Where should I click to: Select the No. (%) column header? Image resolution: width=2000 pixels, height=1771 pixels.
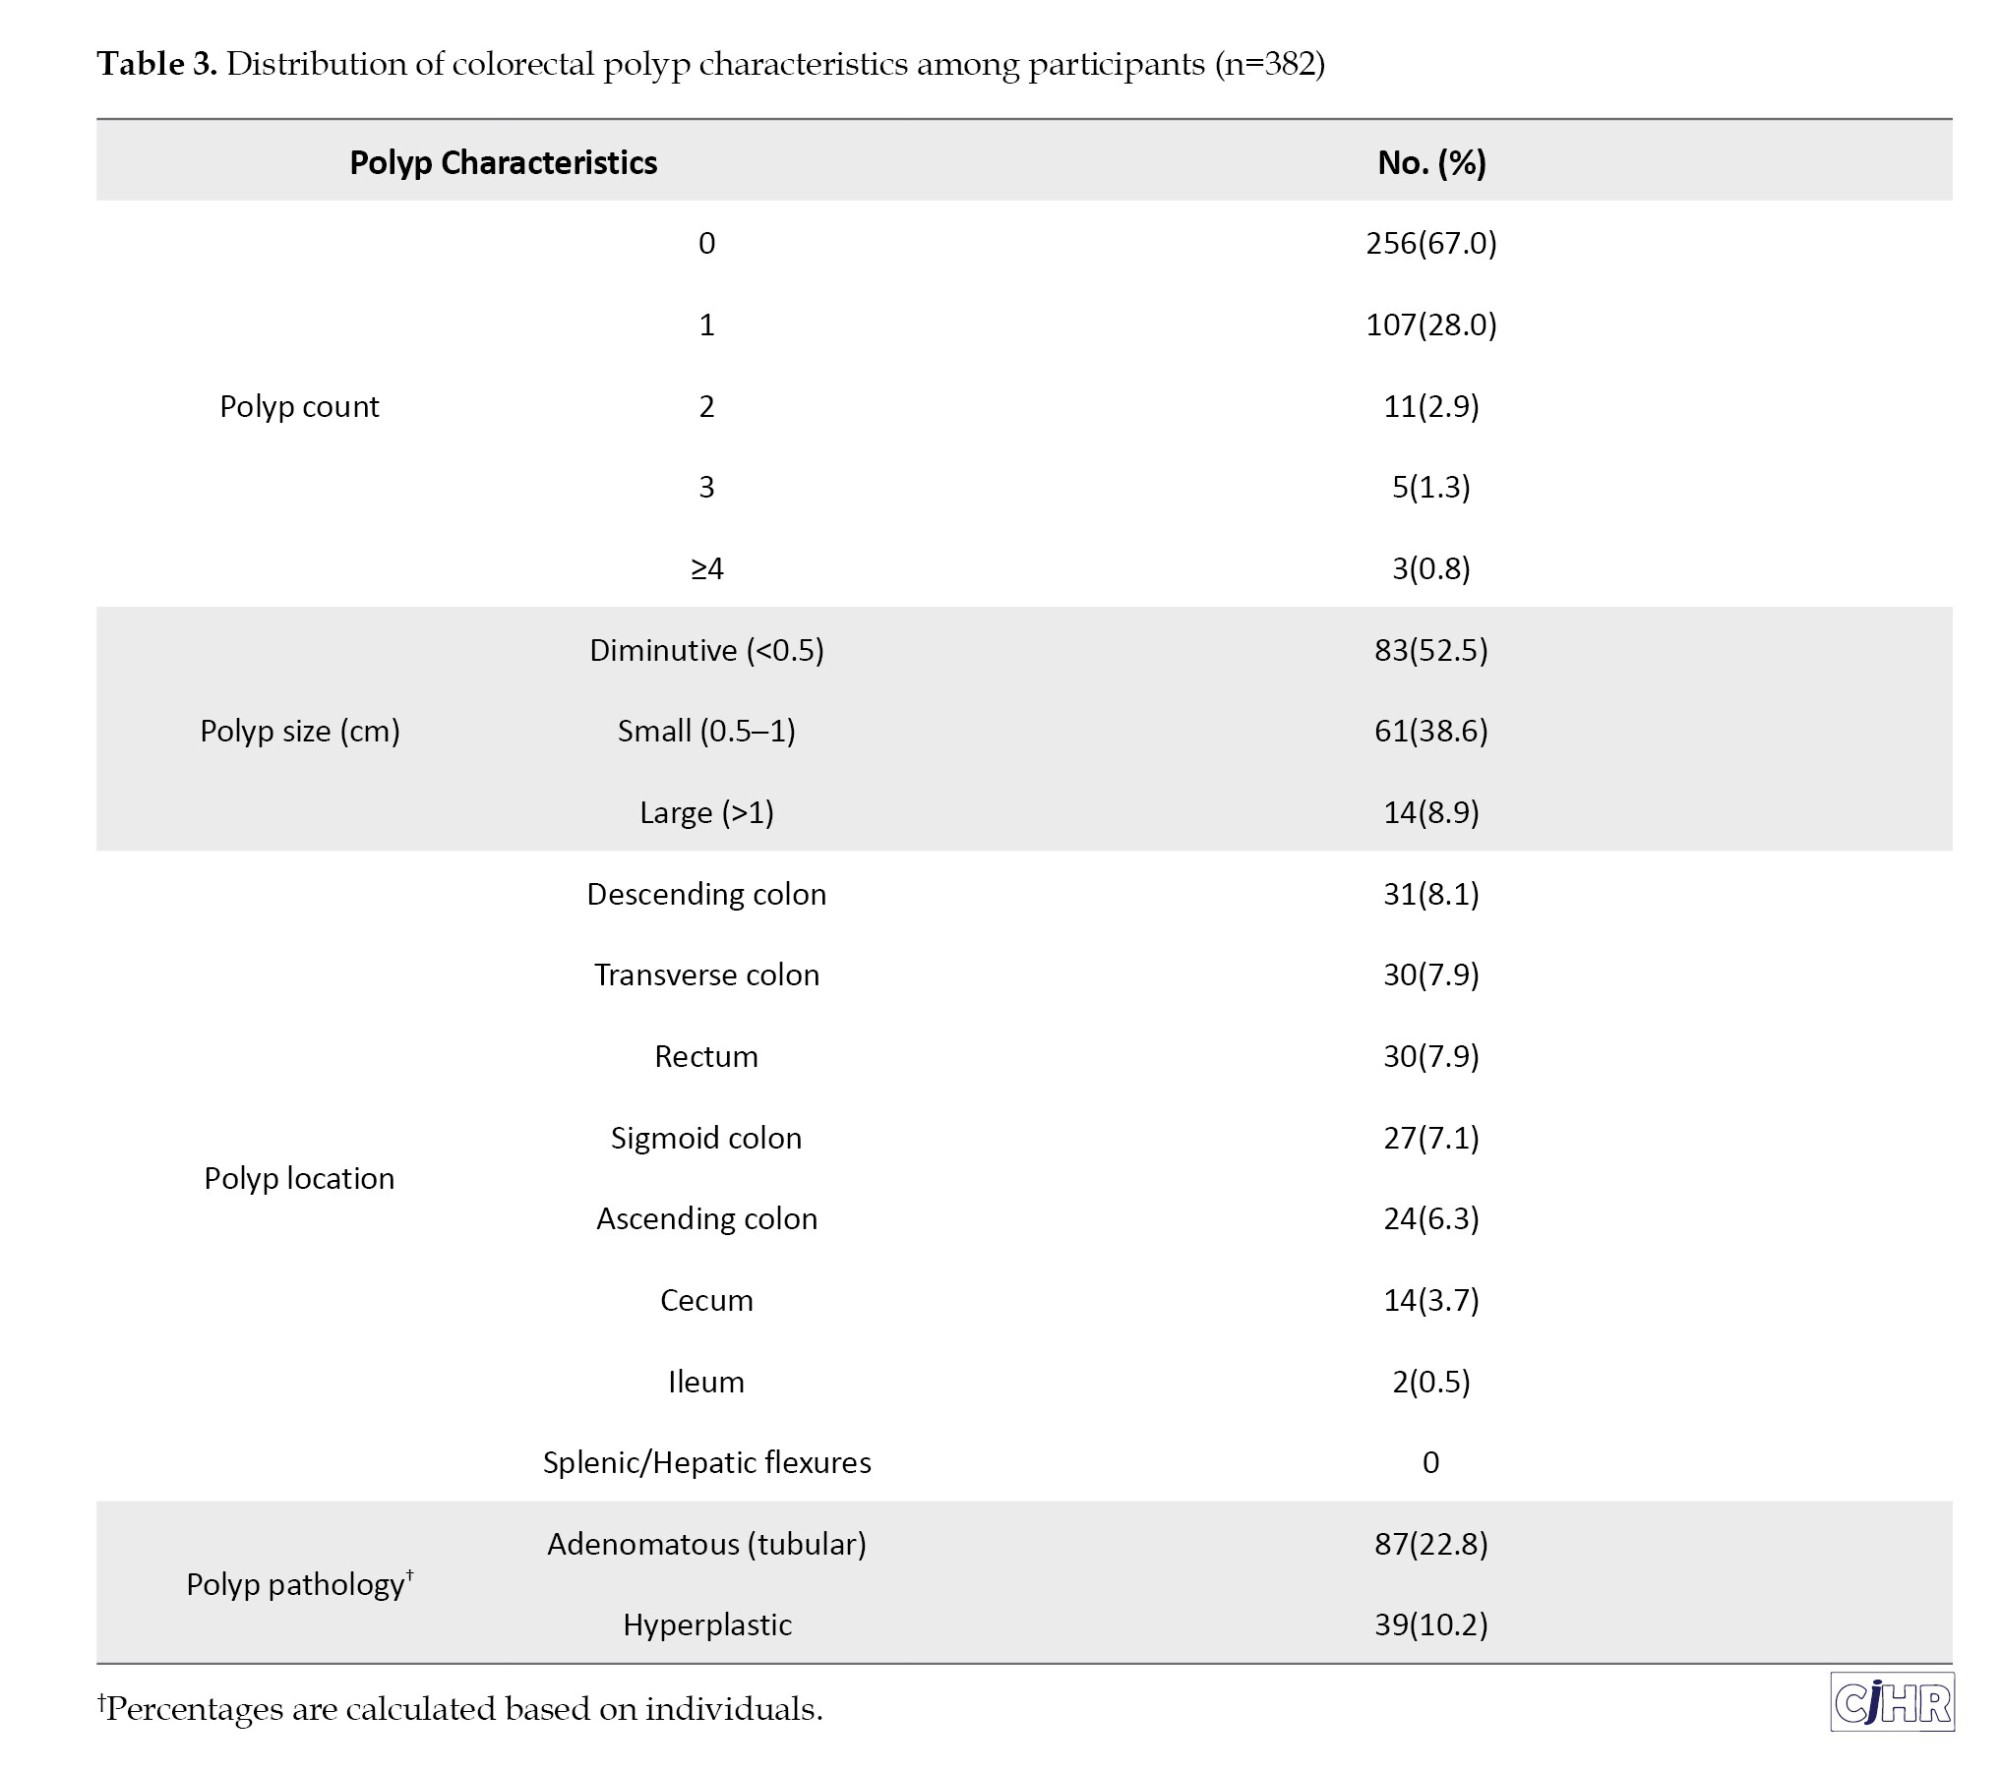[1431, 162]
